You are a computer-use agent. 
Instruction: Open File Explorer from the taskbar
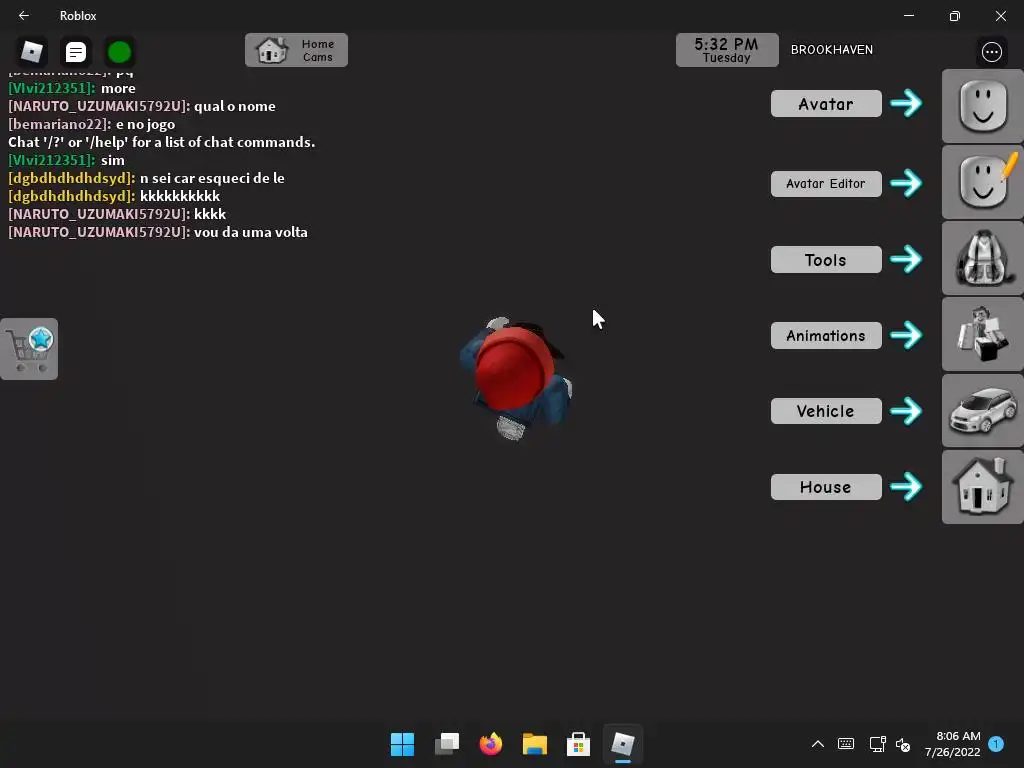click(534, 744)
